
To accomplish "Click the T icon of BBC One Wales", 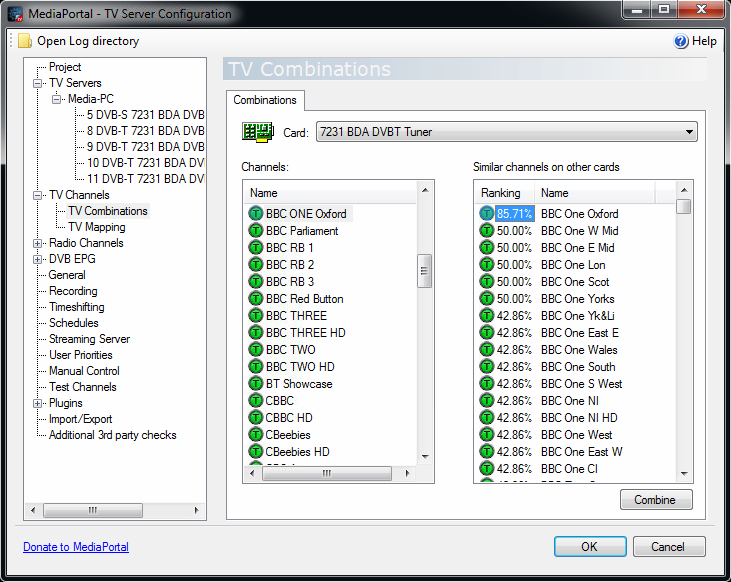I will pos(486,350).
